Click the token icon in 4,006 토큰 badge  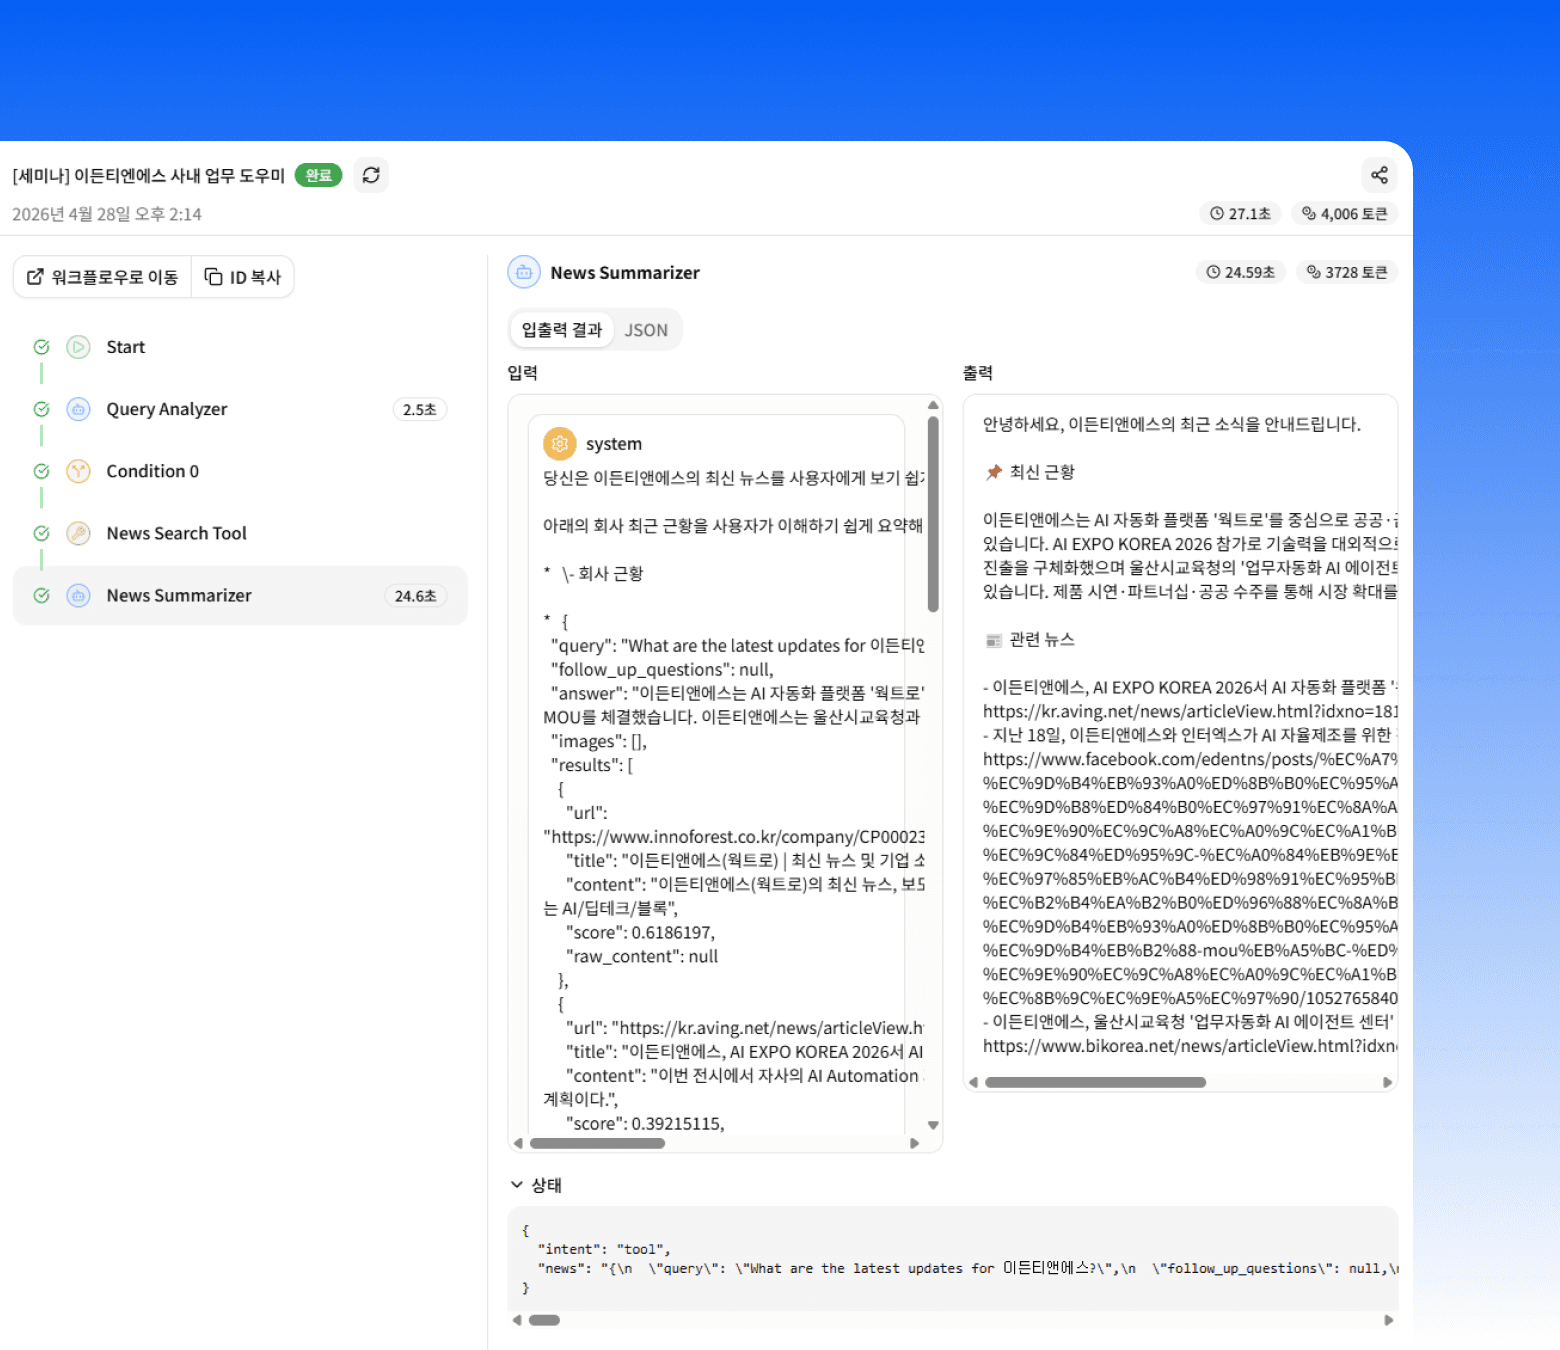tap(1309, 213)
